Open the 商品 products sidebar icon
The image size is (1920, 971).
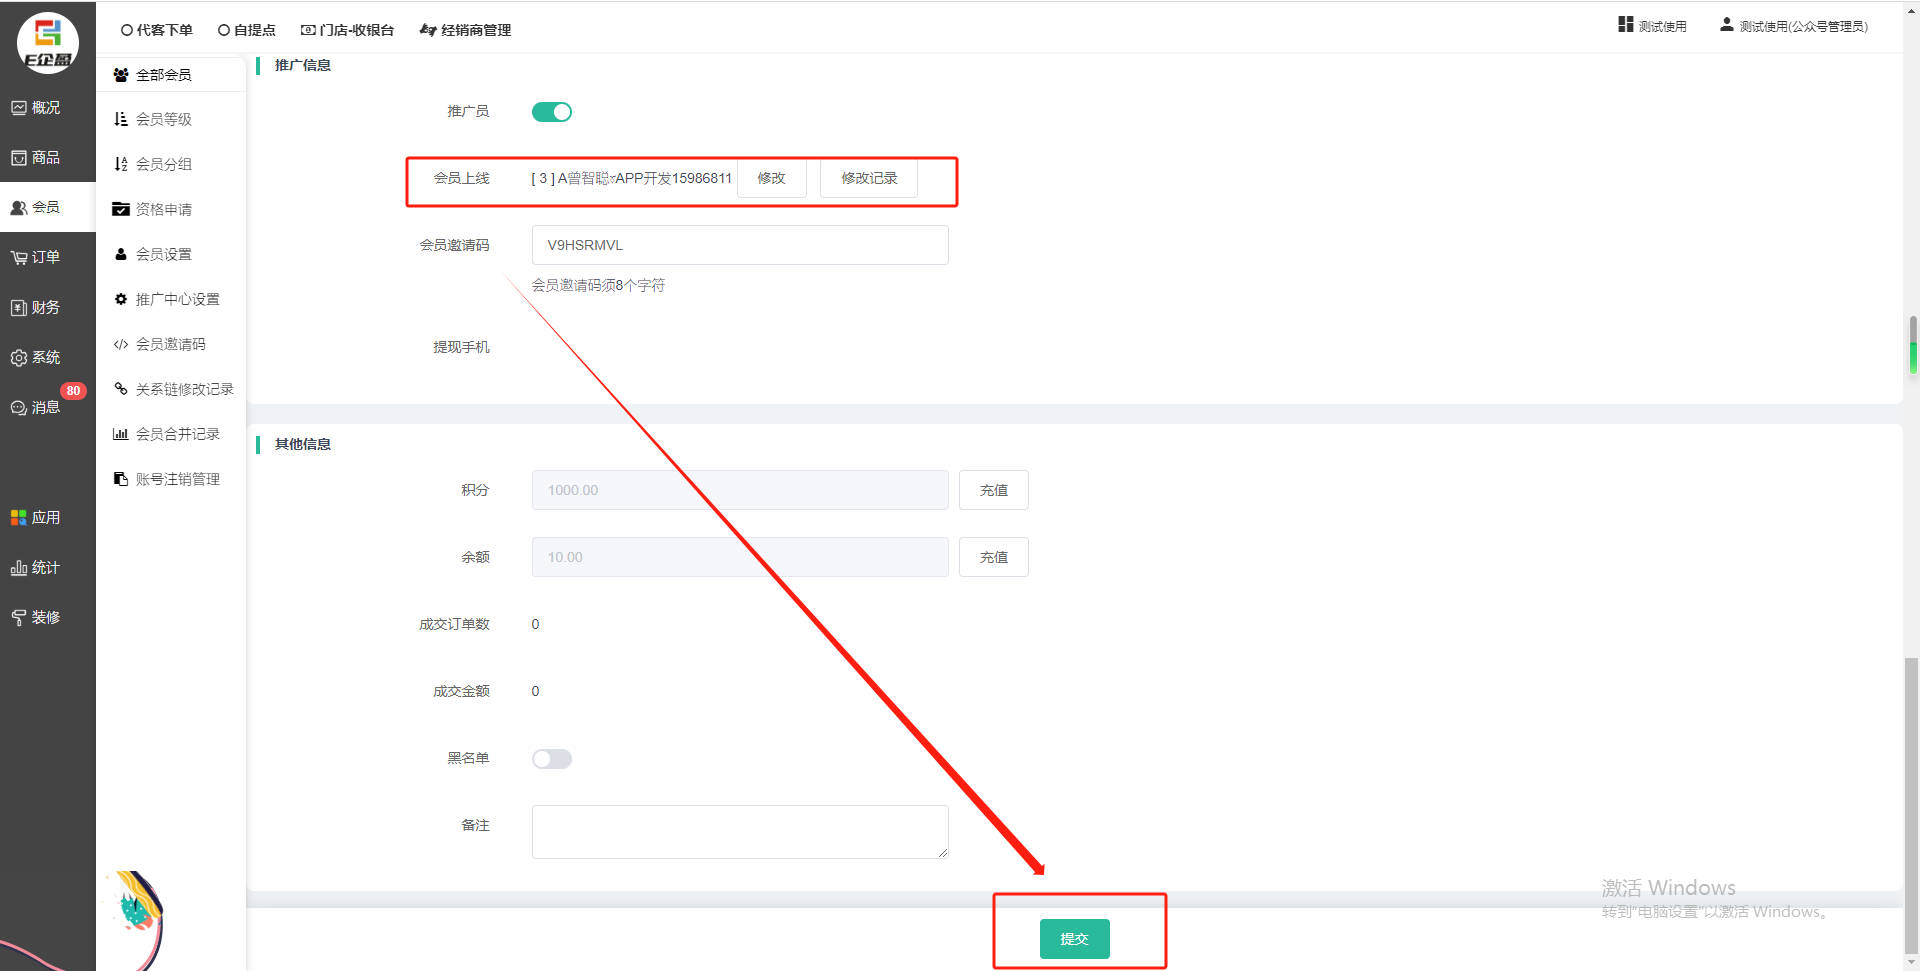click(19, 158)
